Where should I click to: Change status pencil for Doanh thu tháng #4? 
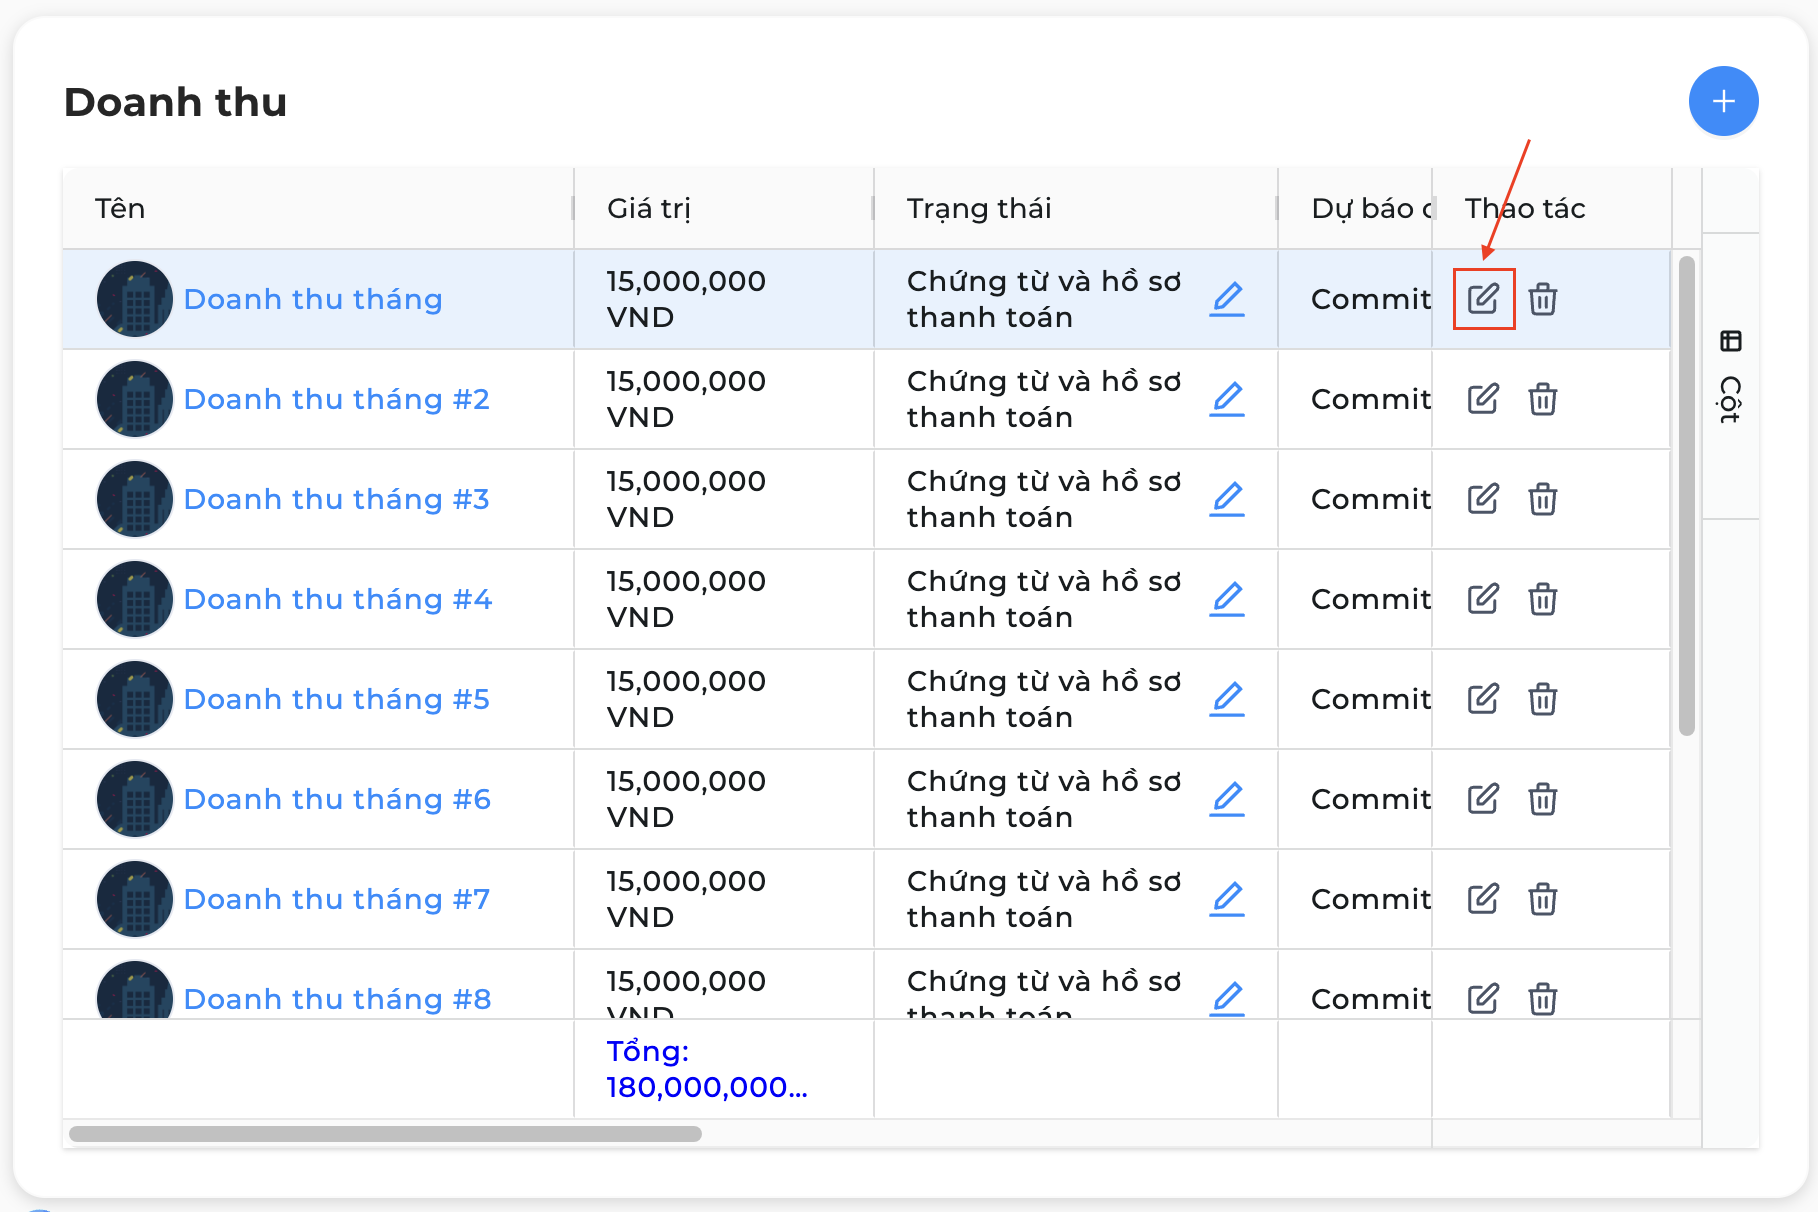click(x=1227, y=599)
